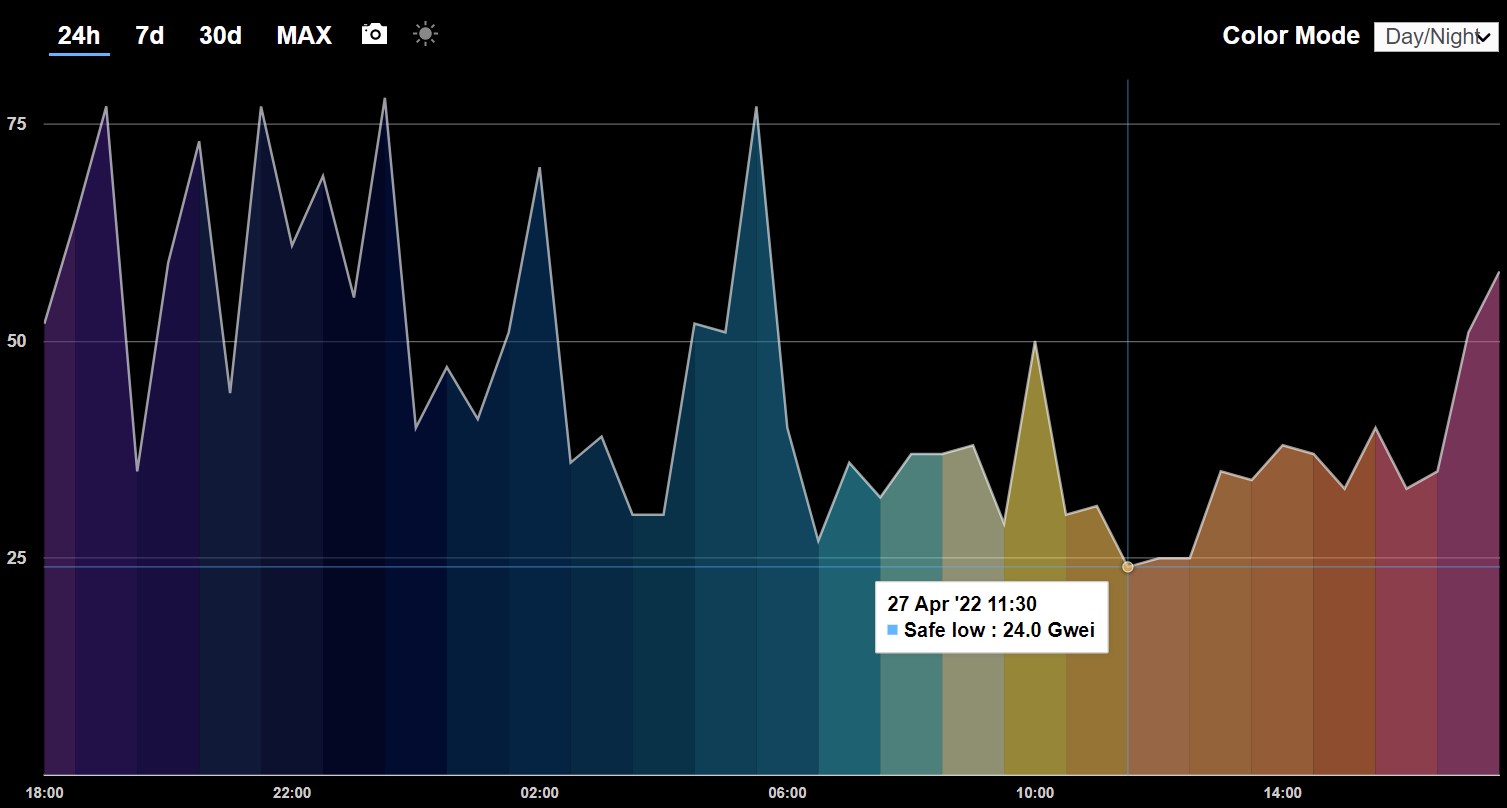Viewport: 1507px width, 808px height.
Task: Take a chart snapshot with camera icon
Action: [x=374, y=35]
